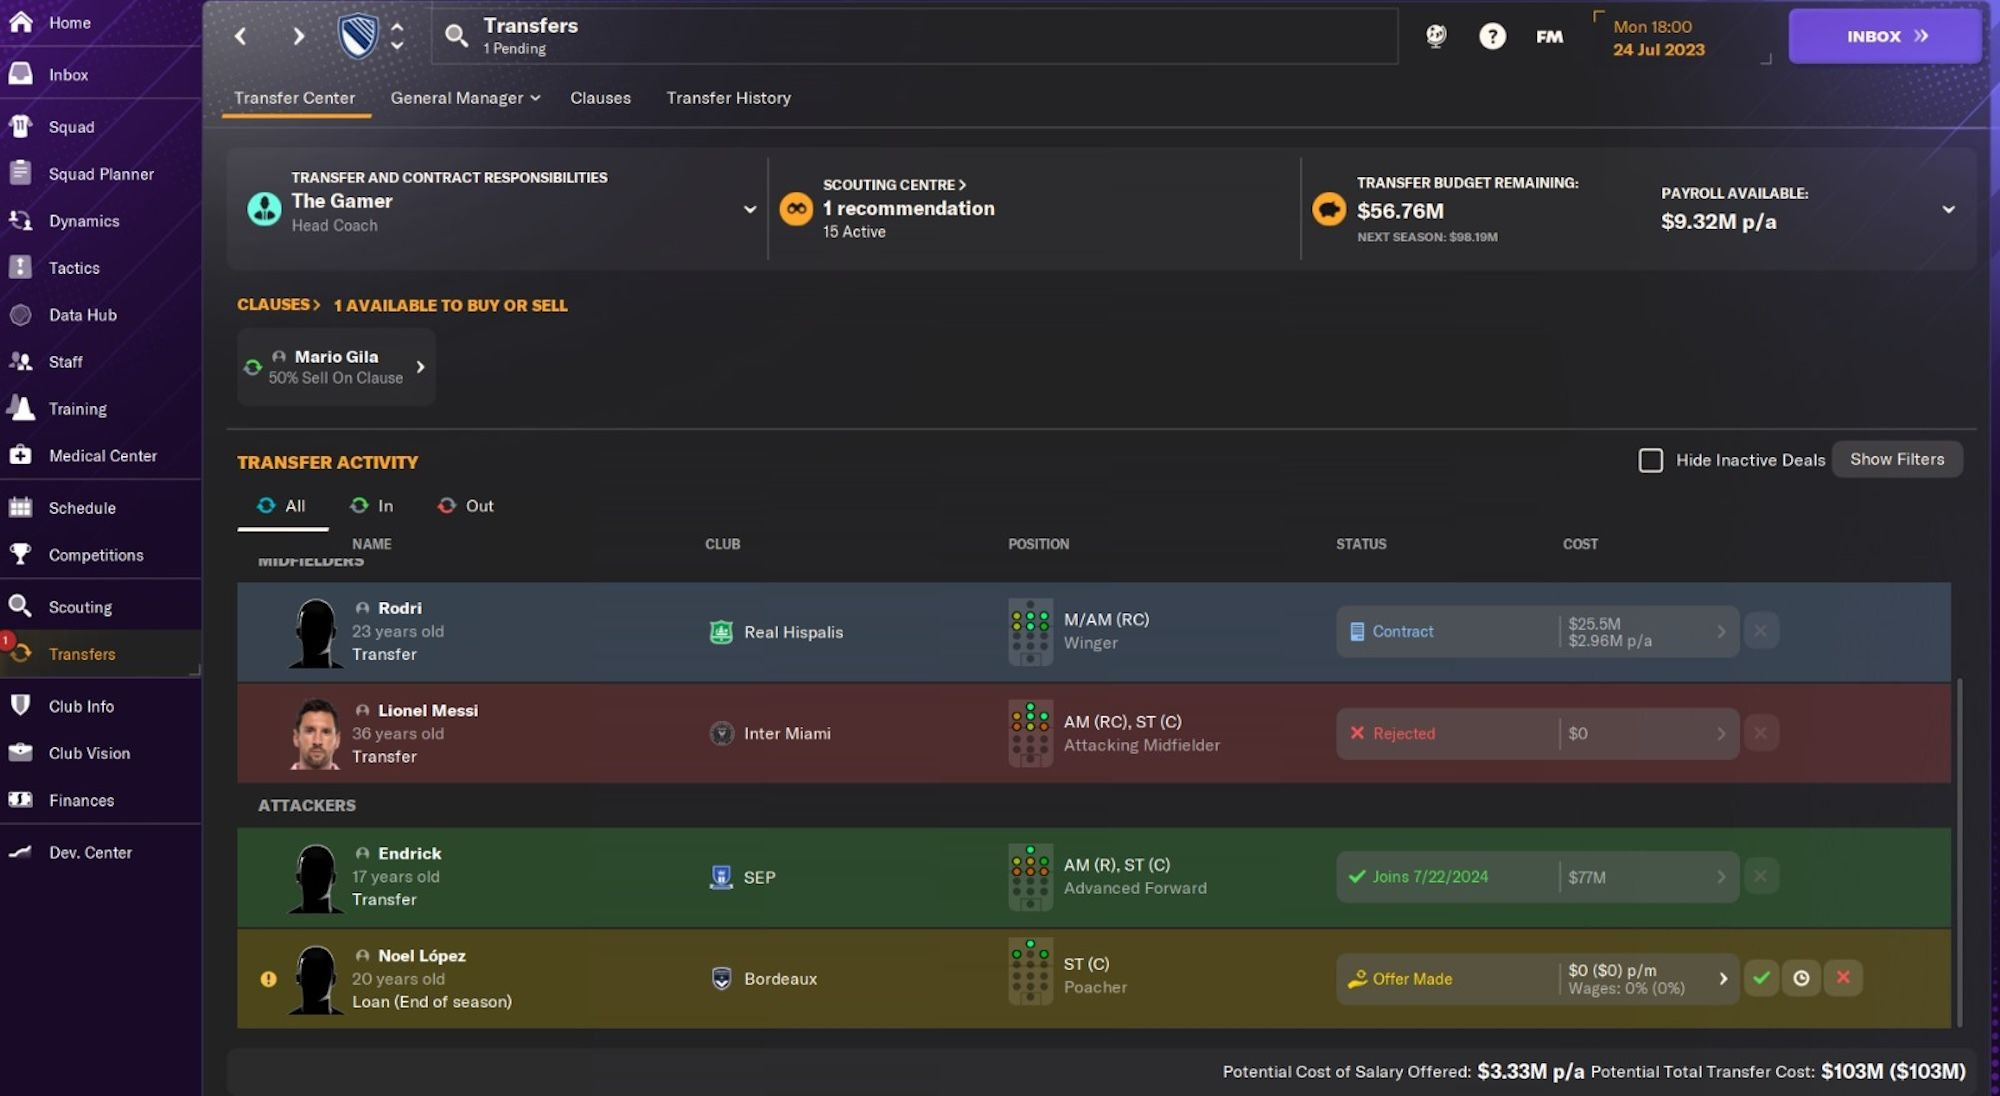The width and height of the screenshot is (2000, 1096).
Task: Navigate forward with the right arrow
Action: coord(298,36)
